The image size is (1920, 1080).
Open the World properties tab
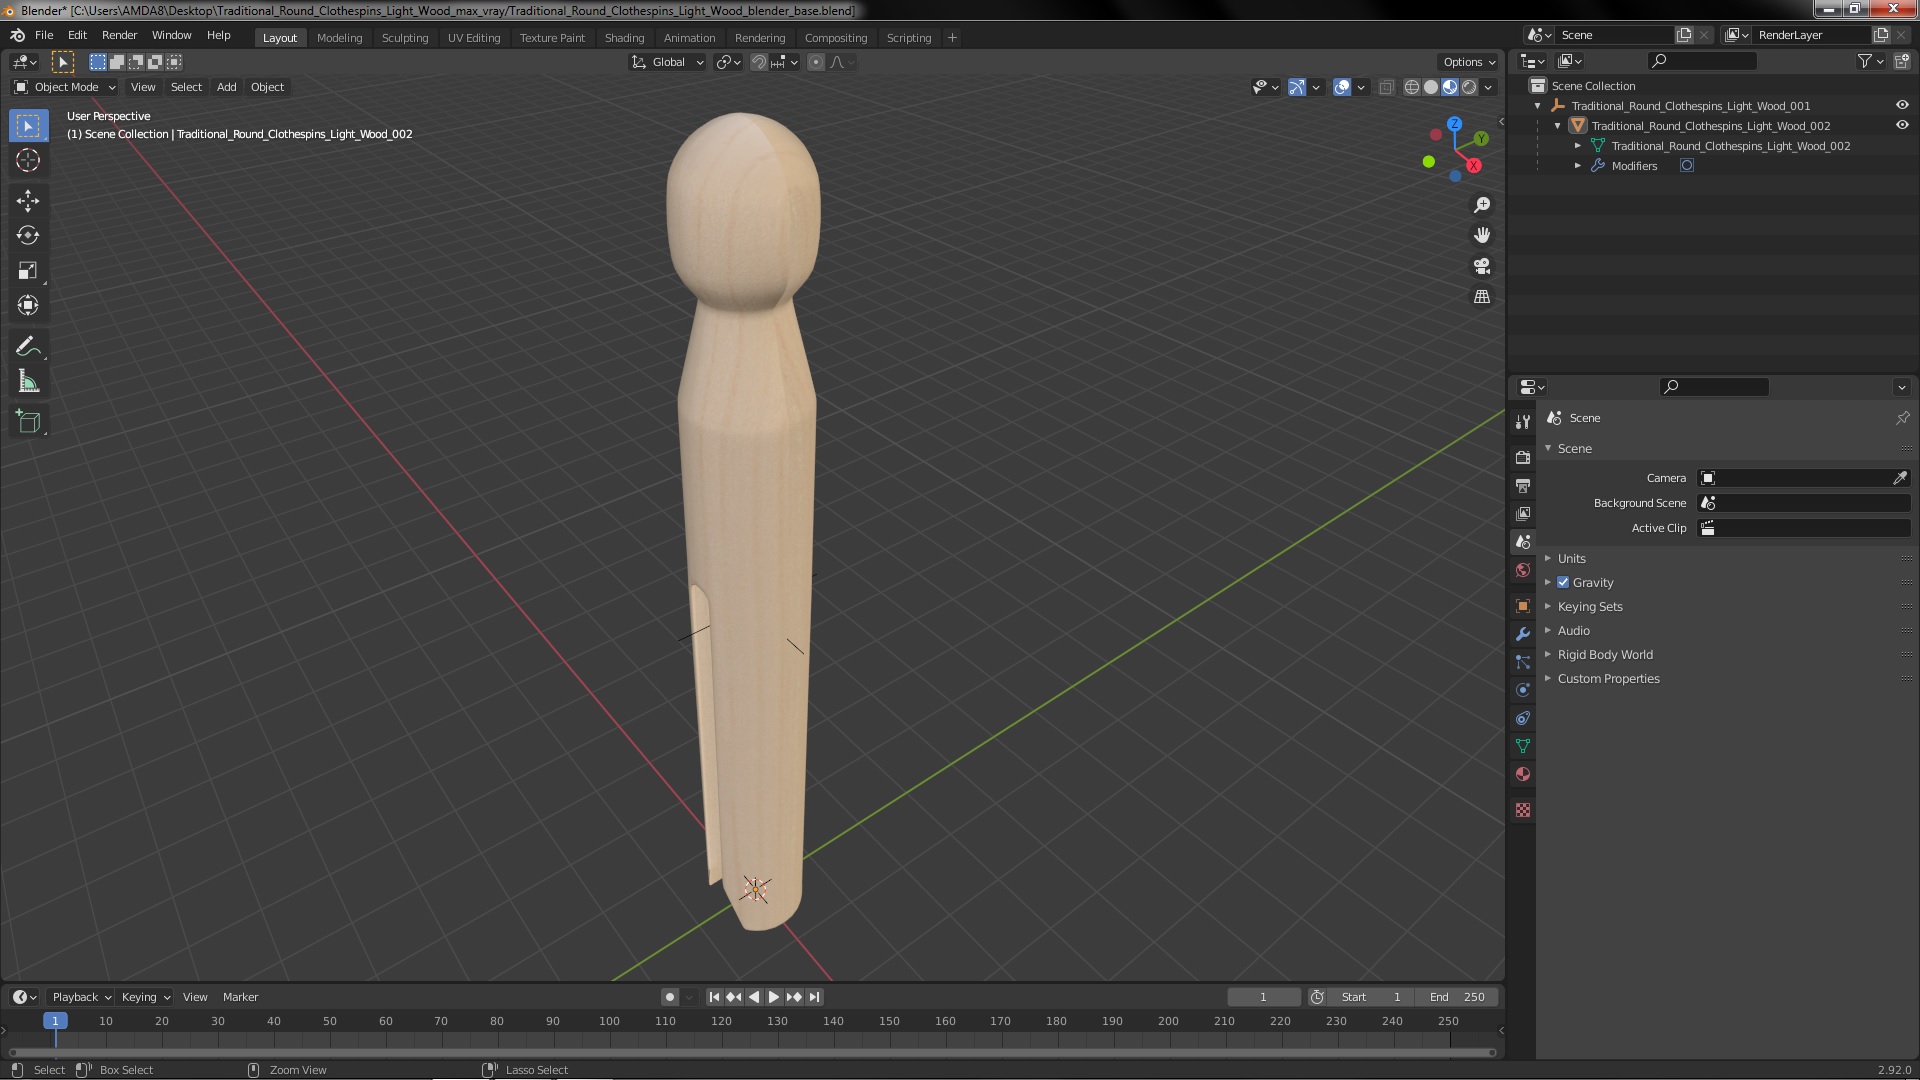[1523, 570]
